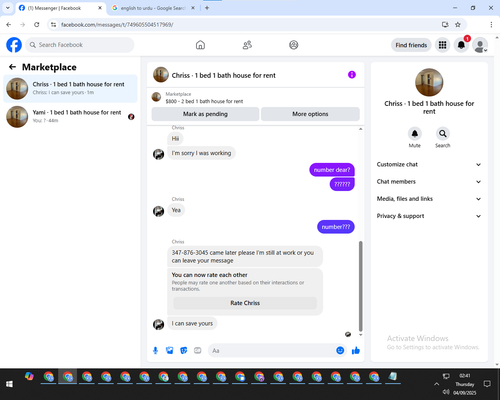Viewport: 500px width, 400px height.
Task: Click the browser Back arrow
Action: coord(9,24)
